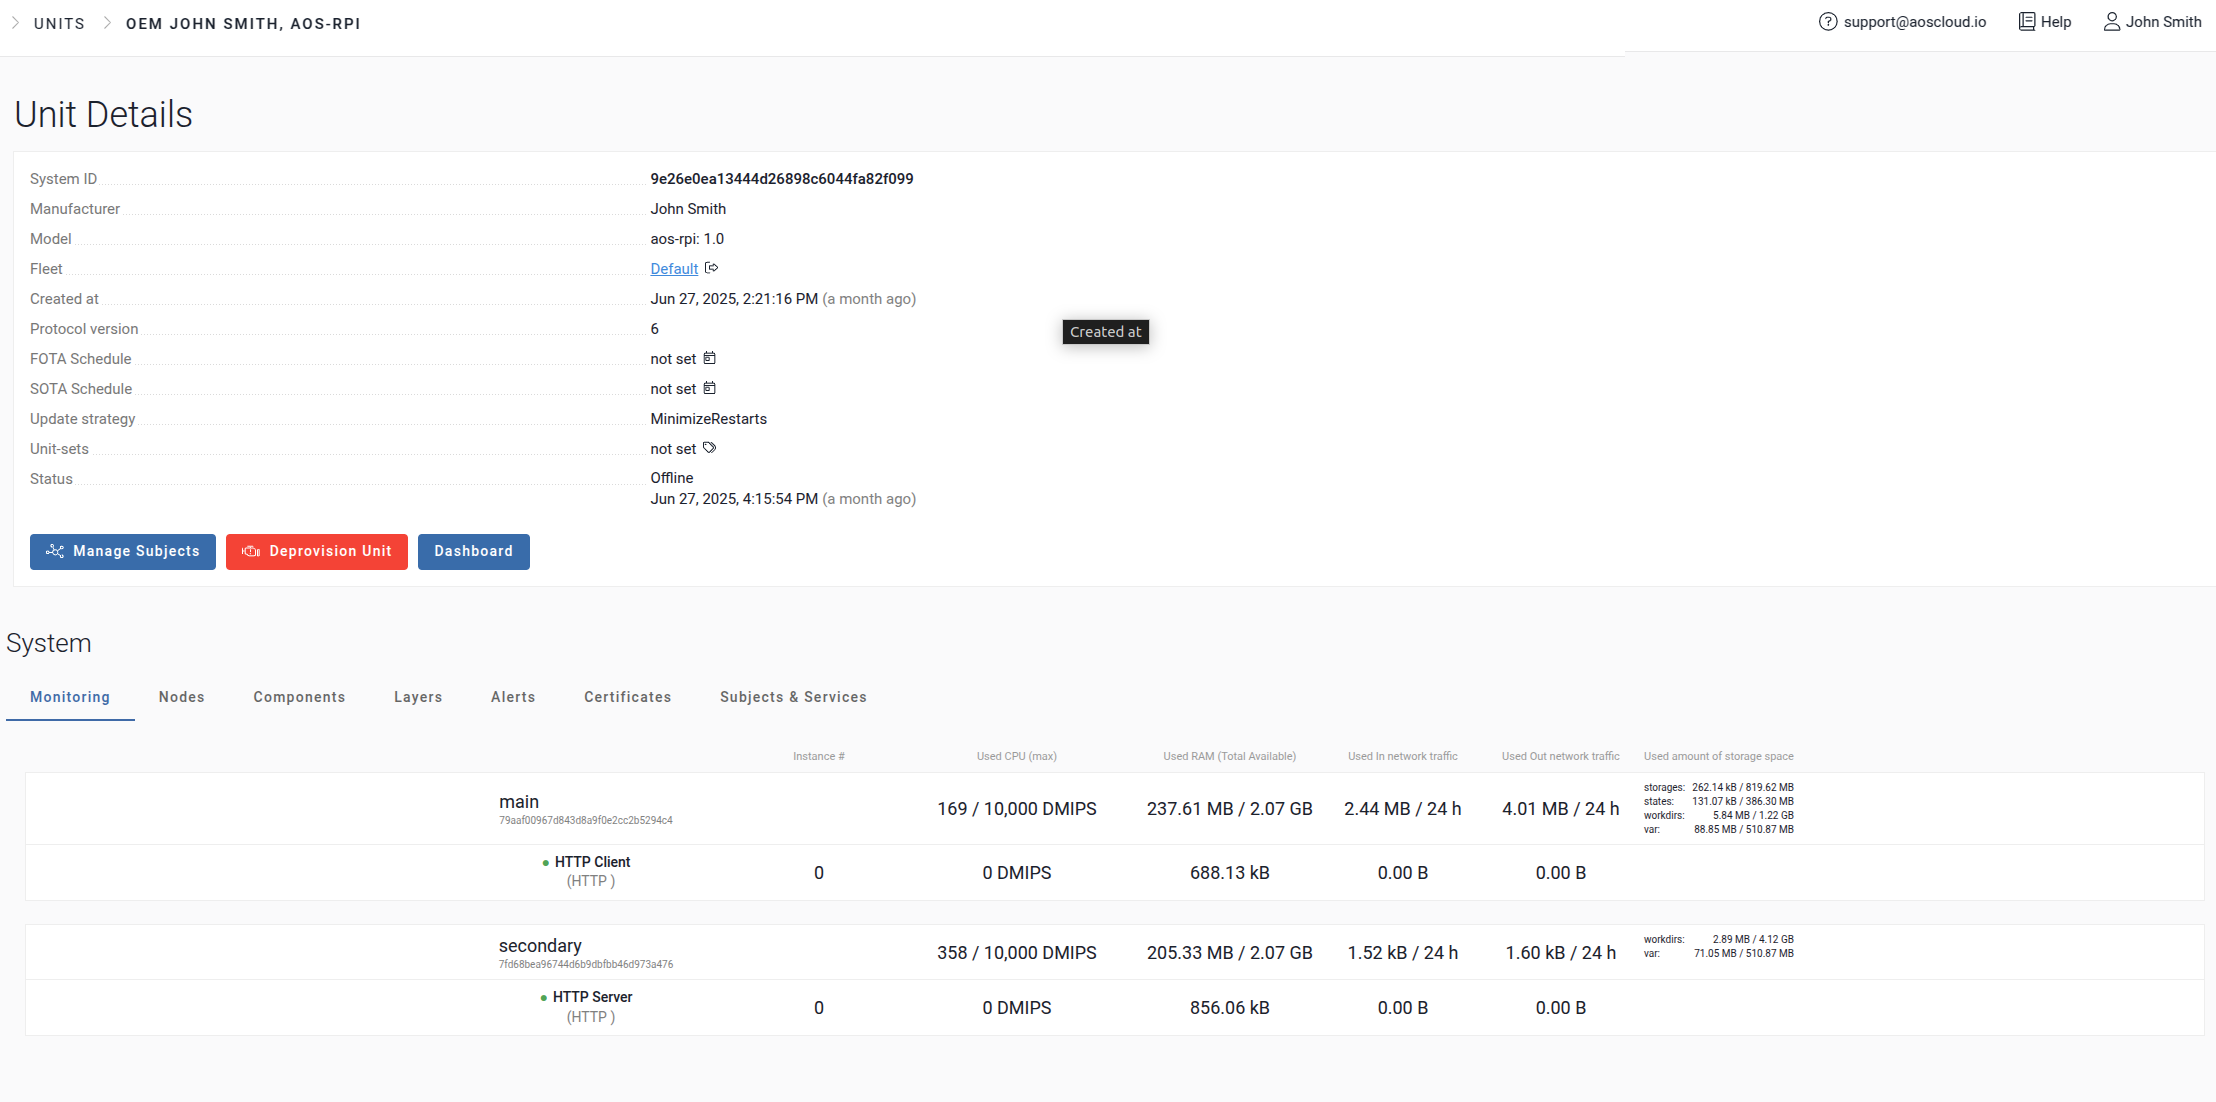Open the Dashboard button
This screenshot has width=2216, height=1102.
coord(473,551)
